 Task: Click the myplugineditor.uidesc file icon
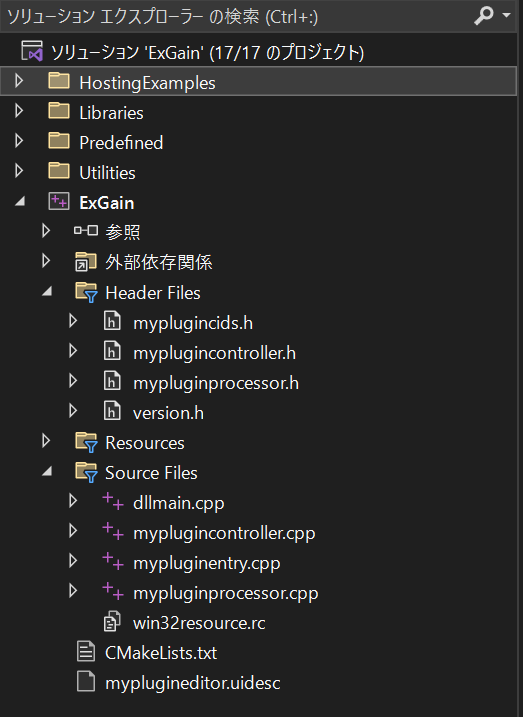86,681
